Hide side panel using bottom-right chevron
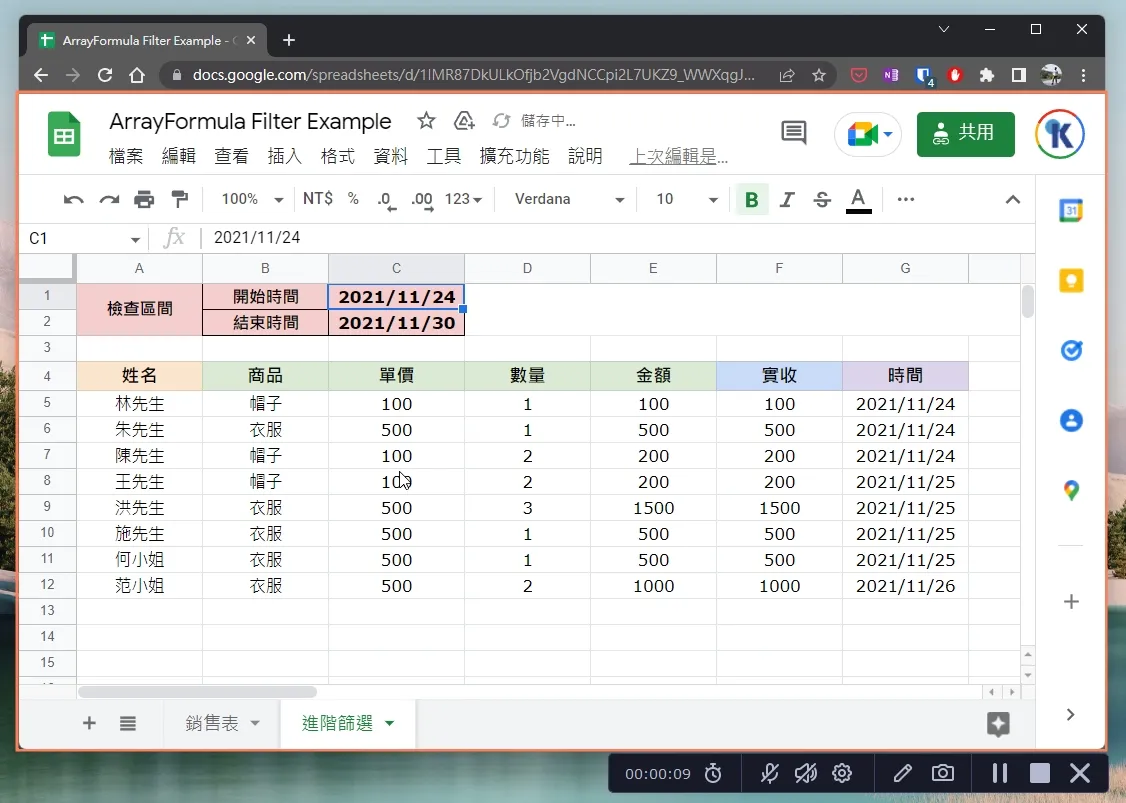The height and width of the screenshot is (803, 1126). click(1071, 715)
